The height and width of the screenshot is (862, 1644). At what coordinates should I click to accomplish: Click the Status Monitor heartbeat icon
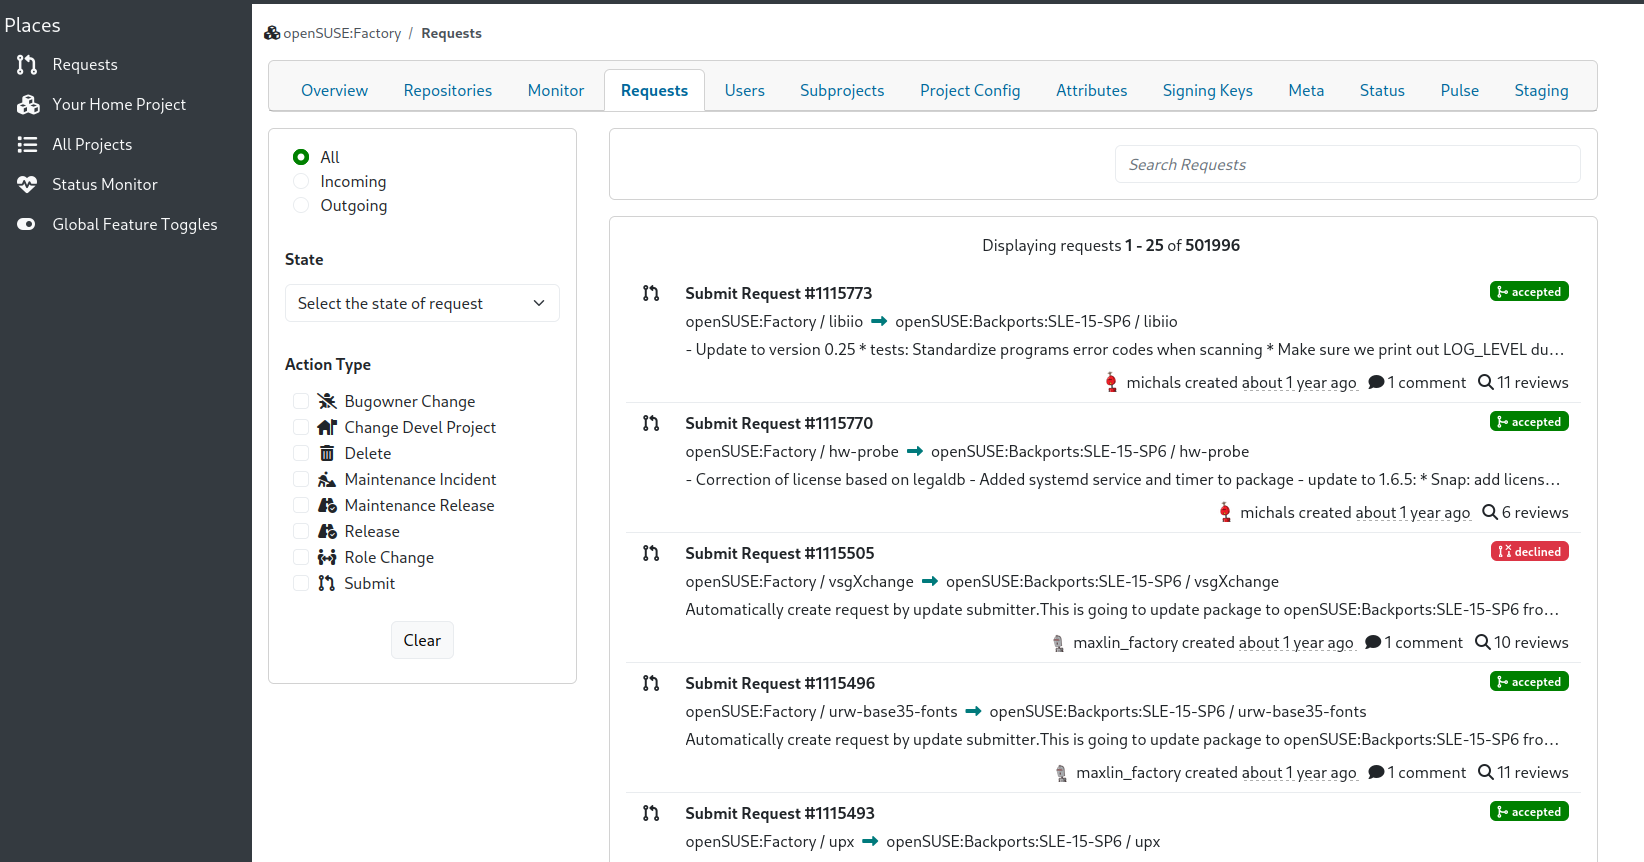point(27,185)
